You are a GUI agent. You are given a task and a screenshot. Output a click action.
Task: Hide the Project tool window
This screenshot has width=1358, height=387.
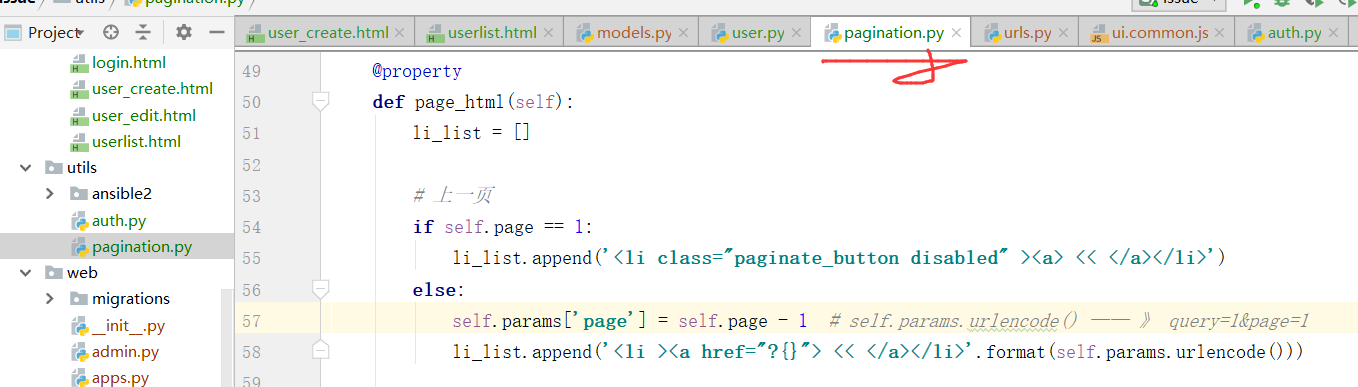pyautogui.click(x=216, y=32)
